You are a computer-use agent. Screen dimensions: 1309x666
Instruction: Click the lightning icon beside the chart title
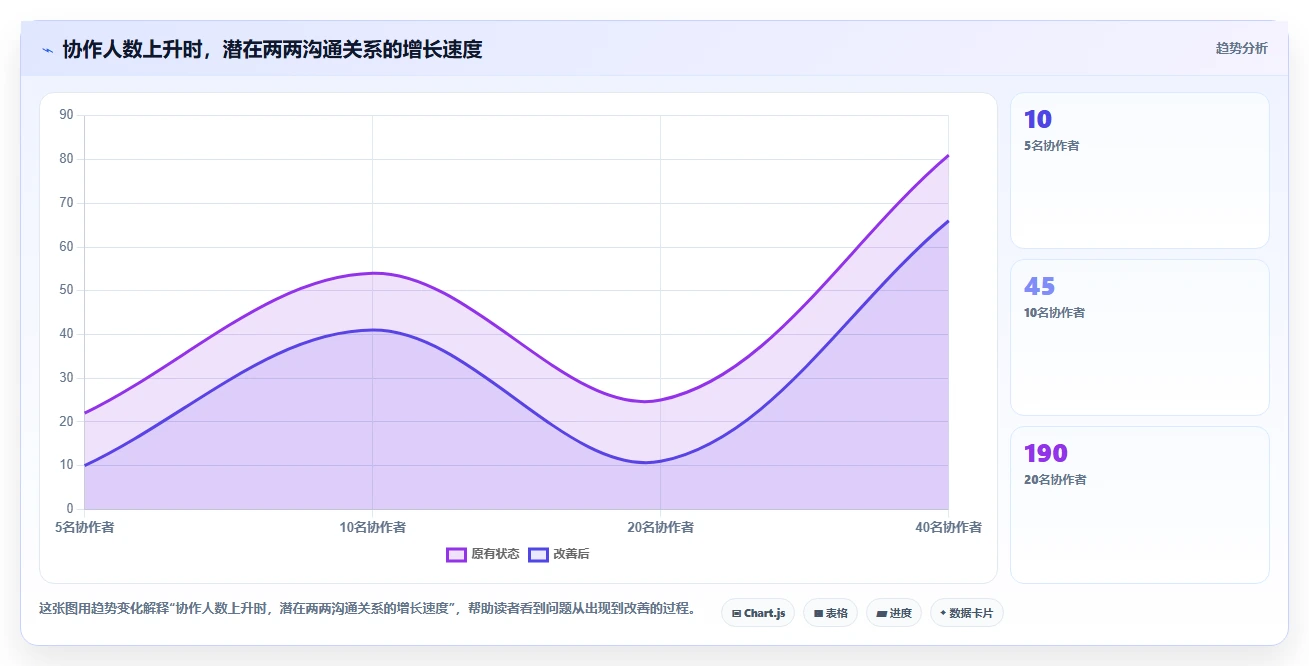click(x=47, y=50)
